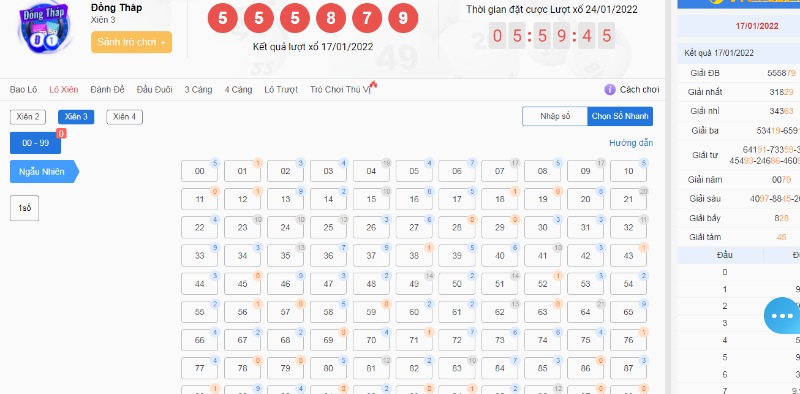Pick number 64 in the grid
Image resolution: width=800 pixels, height=394 pixels.
pos(585,312)
